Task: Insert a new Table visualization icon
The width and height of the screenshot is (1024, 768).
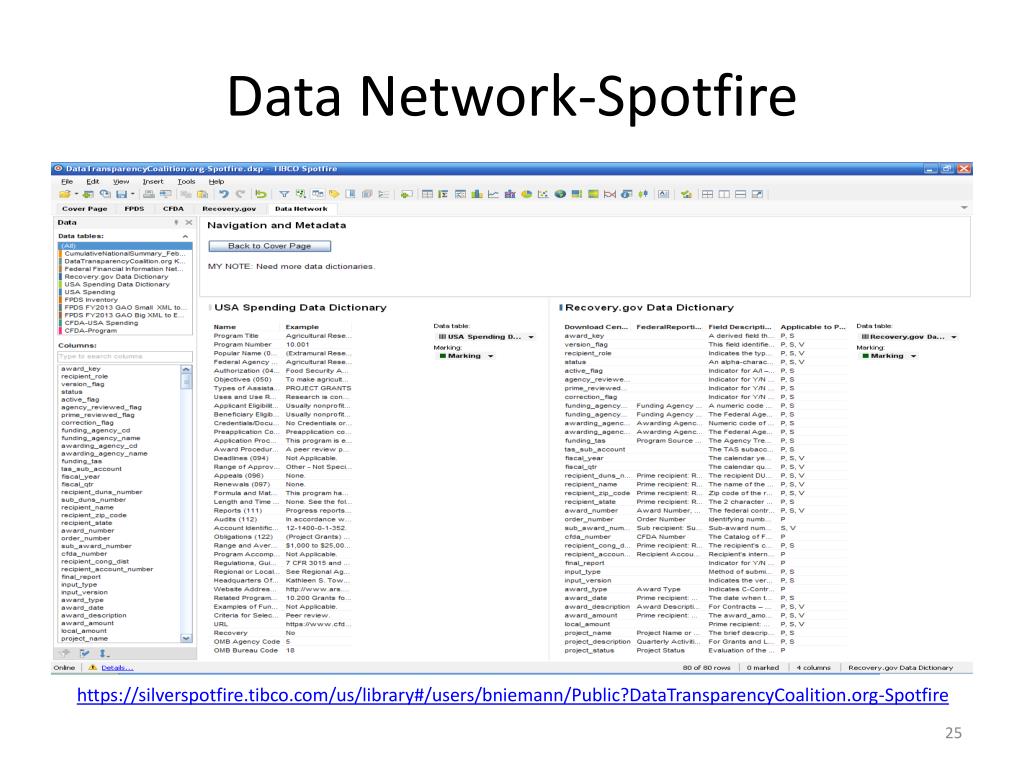Action: click(427, 194)
